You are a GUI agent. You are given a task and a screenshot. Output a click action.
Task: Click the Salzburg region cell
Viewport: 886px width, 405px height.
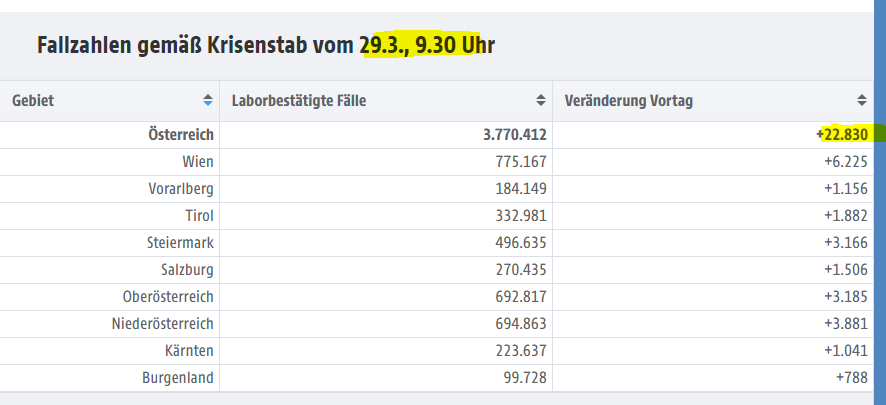[185, 269]
